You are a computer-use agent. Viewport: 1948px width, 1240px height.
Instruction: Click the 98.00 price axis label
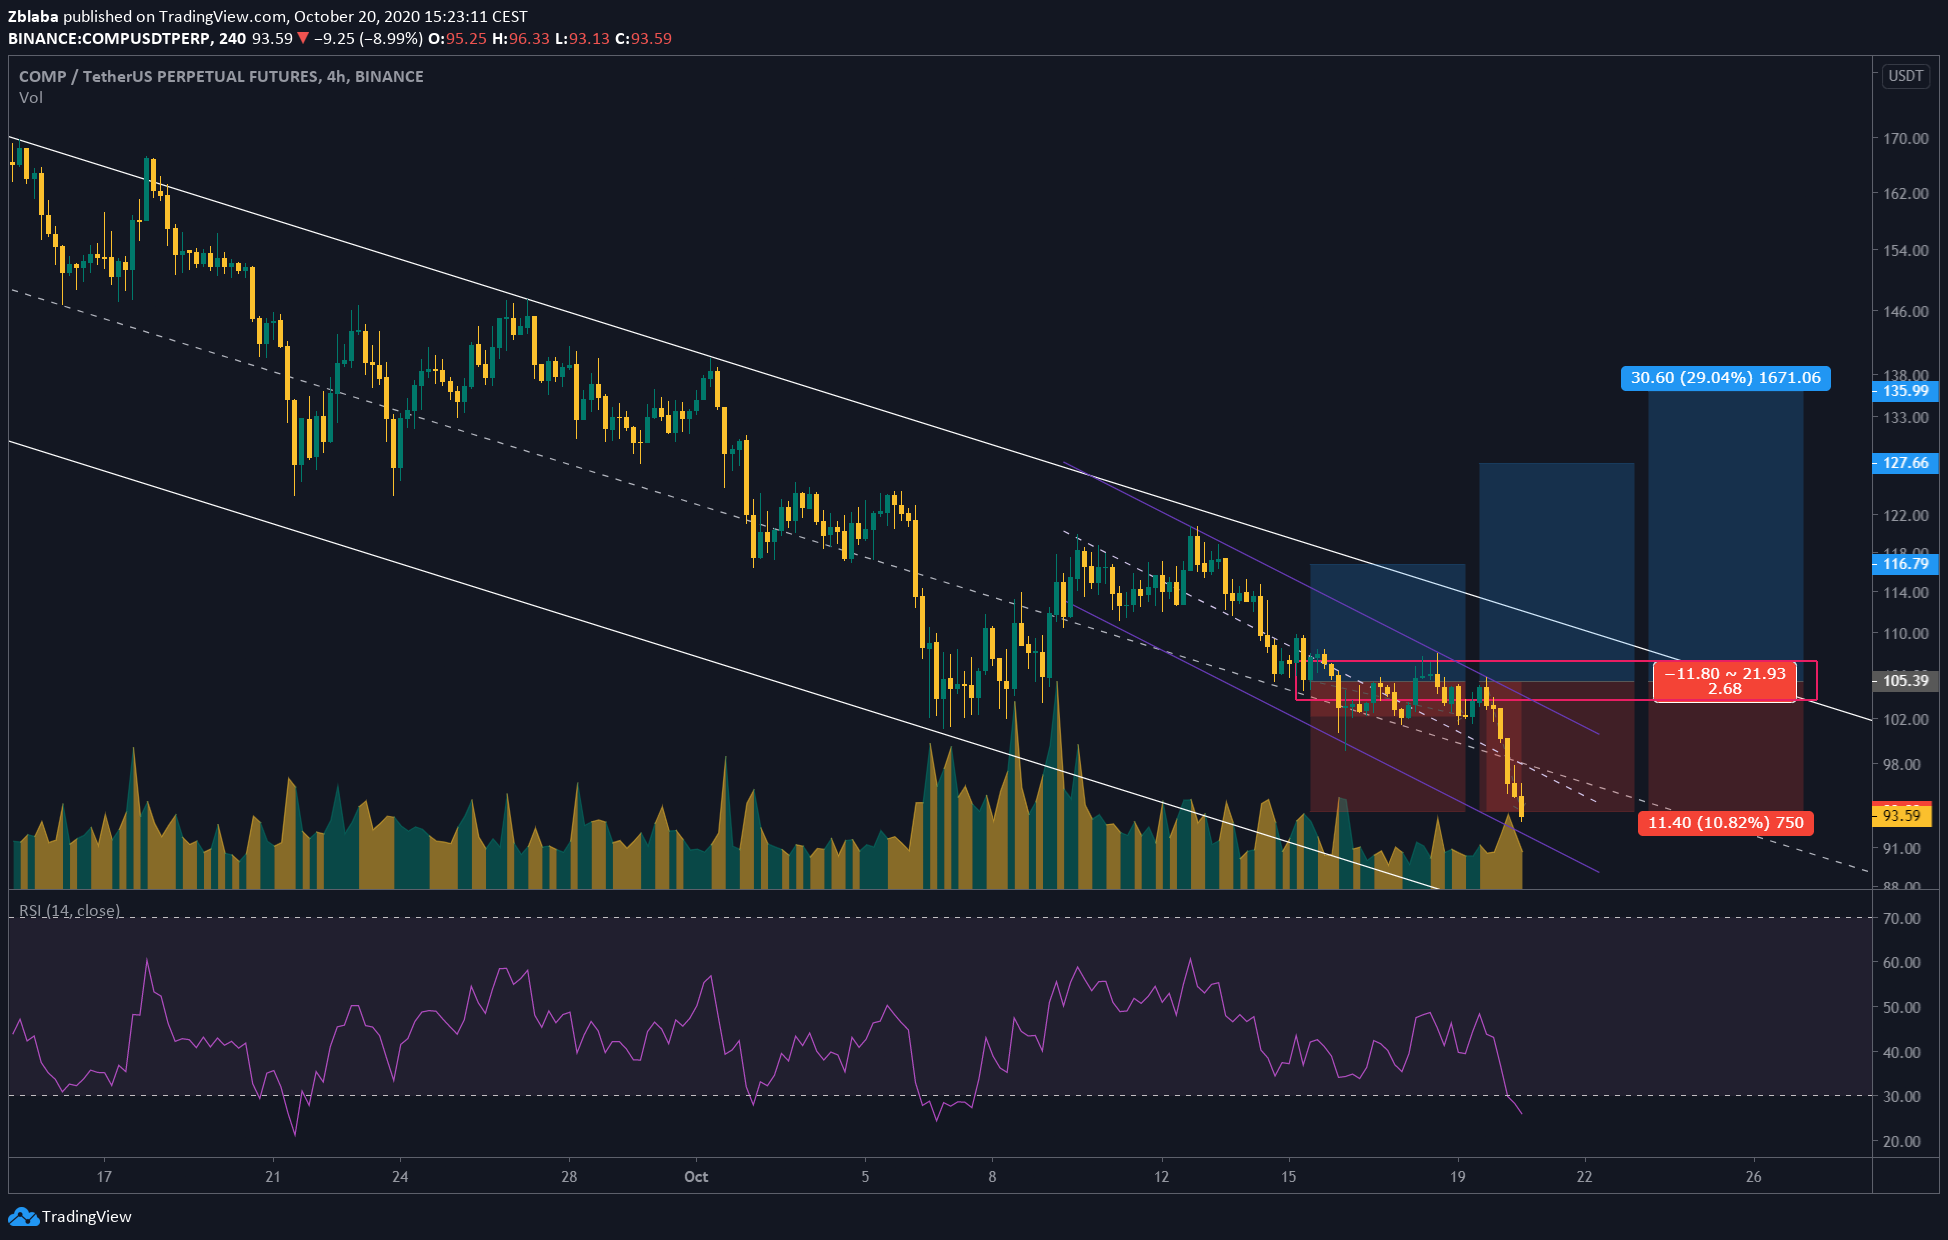[x=1902, y=765]
